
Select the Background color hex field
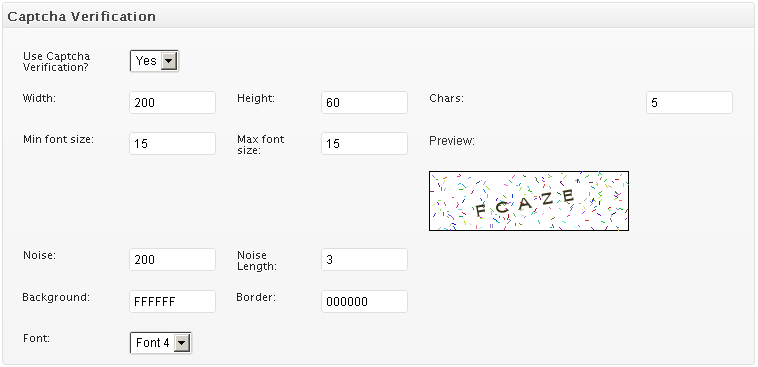(173, 302)
